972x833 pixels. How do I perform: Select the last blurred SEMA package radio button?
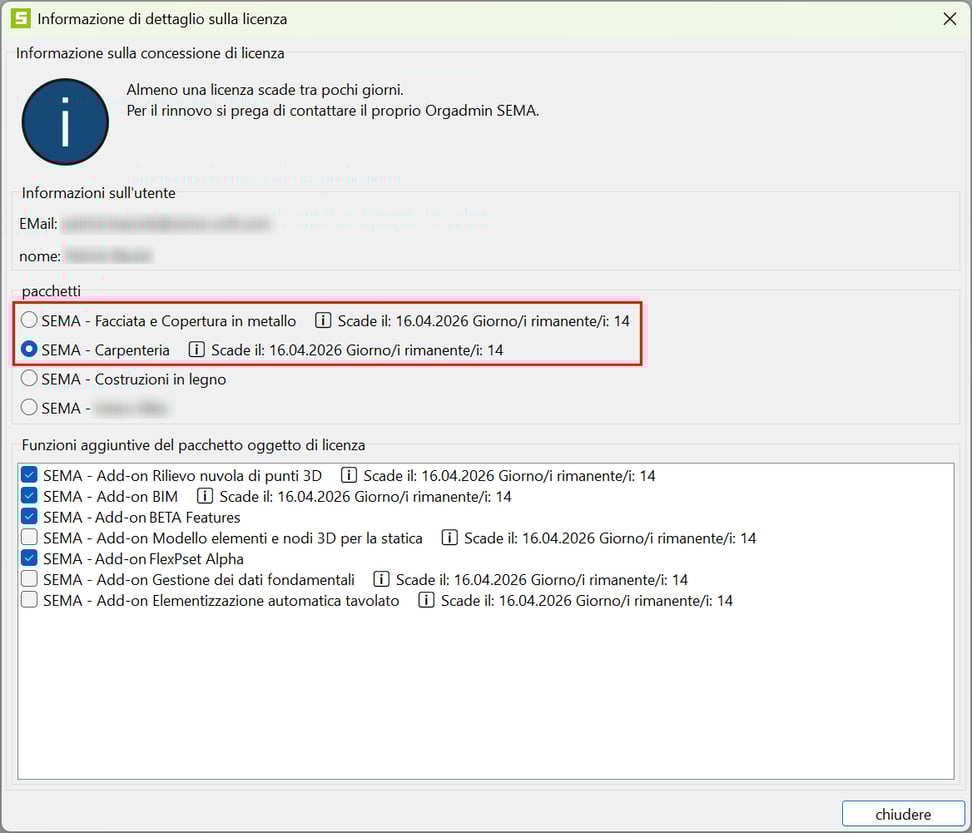(x=30, y=408)
